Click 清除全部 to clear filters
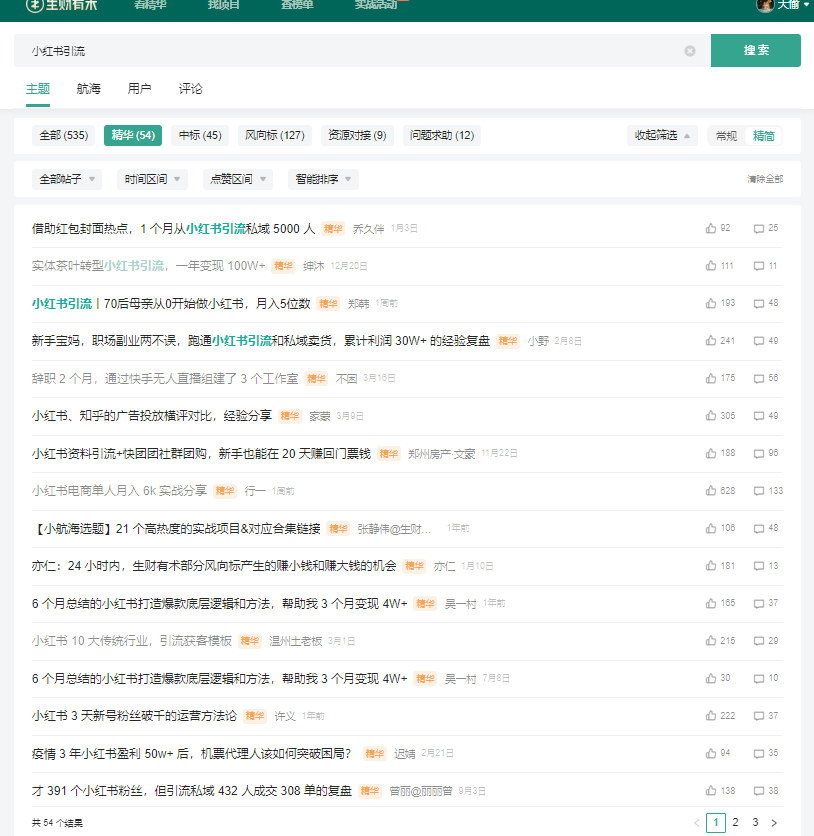 [765, 179]
